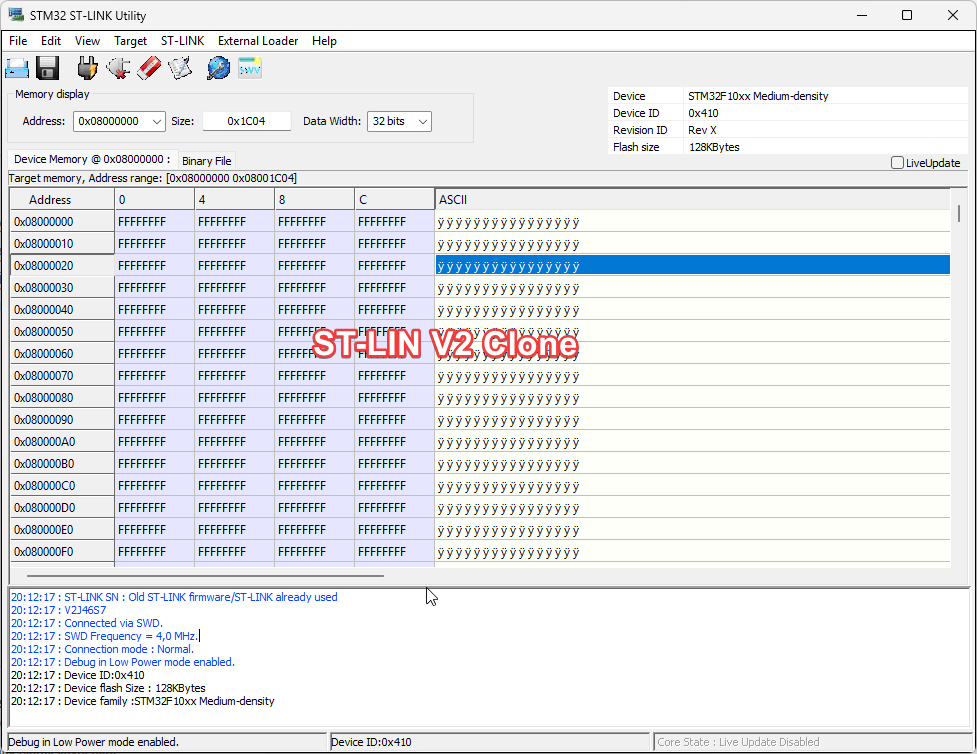Select address row 0x080000D0
Screen dimensions: 977x754
coord(62,508)
